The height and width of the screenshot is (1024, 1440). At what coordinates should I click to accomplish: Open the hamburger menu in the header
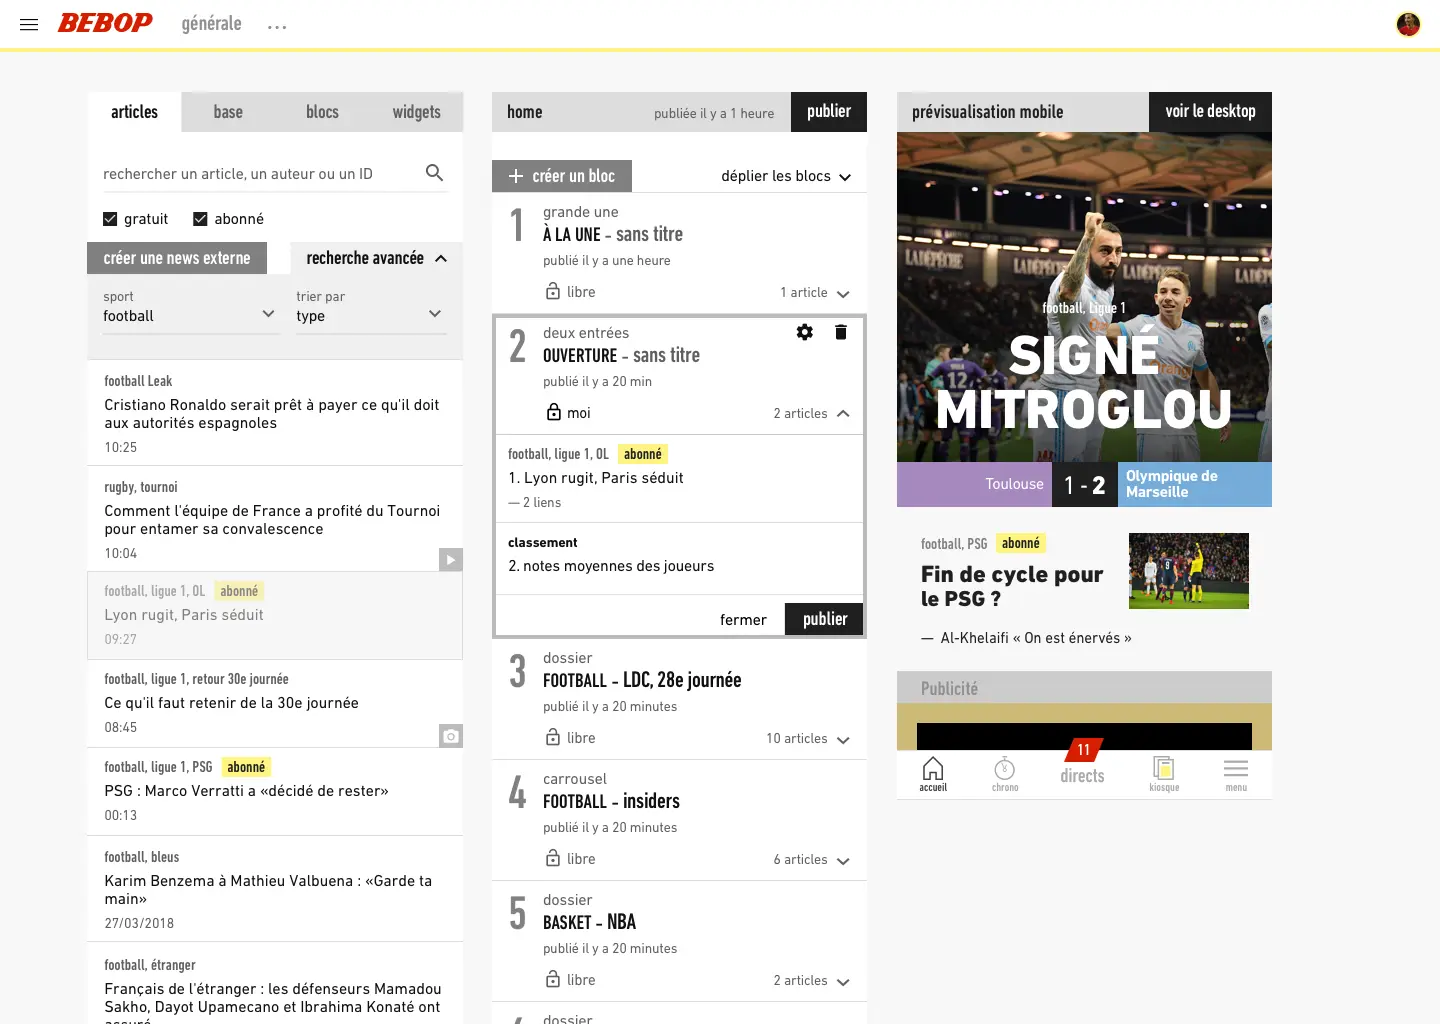coord(29,24)
